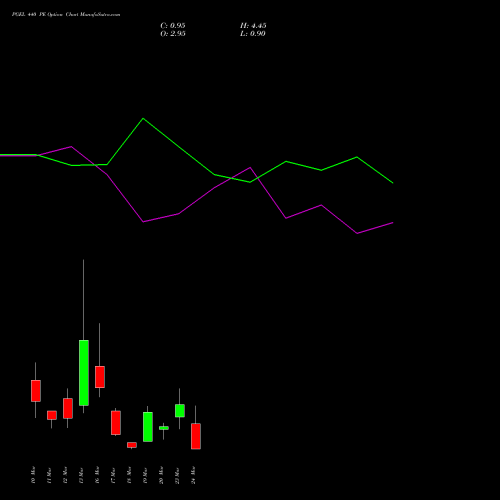The width and height of the screenshot is (500, 500).
Task: Click the red candle for 17 Mar
Action: pyautogui.click(x=116, y=423)
